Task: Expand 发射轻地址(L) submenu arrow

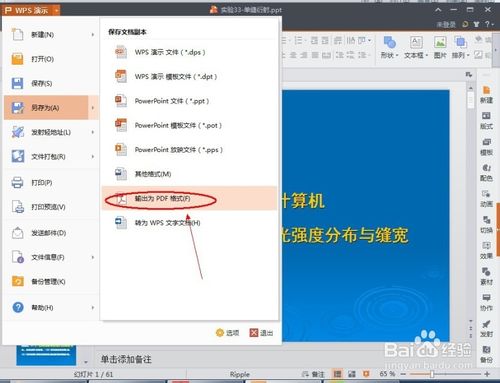Action: coord(93,132)
